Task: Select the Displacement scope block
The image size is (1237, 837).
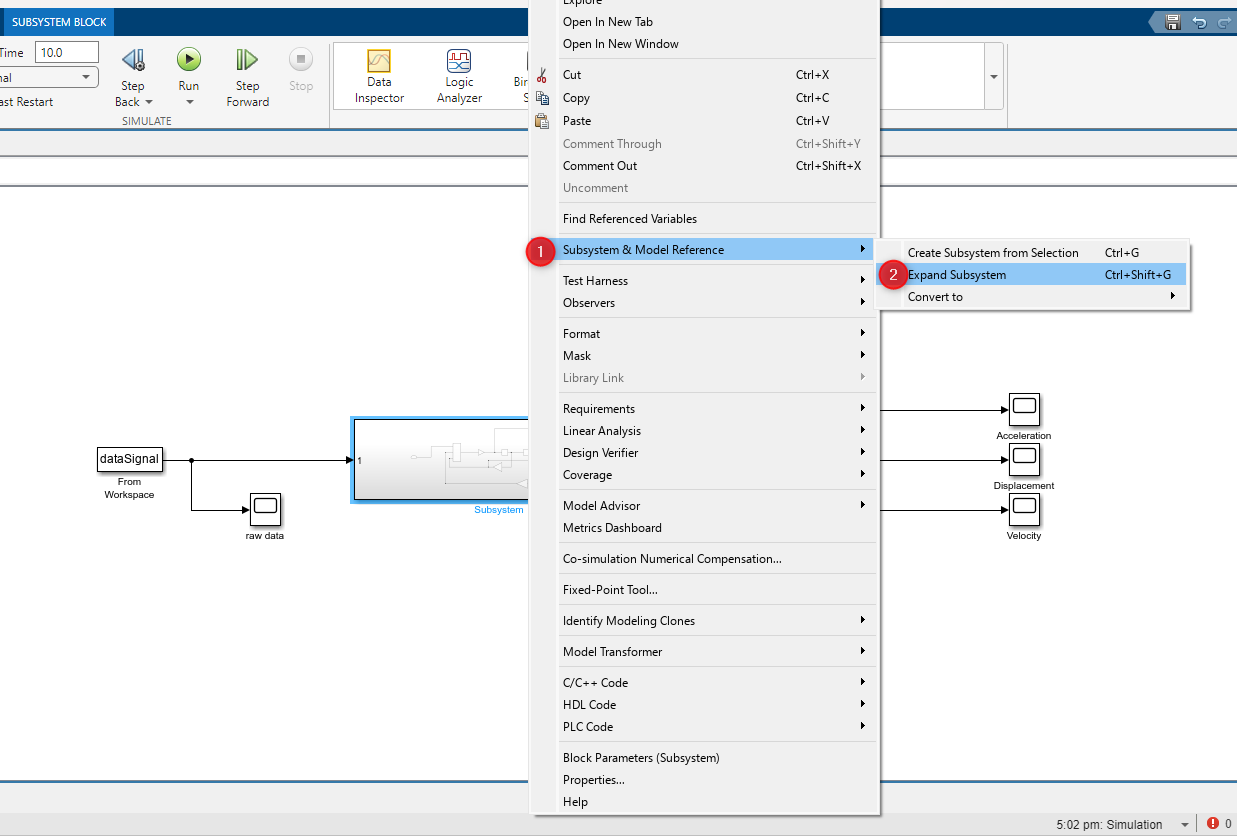Action: click(x=1024, y=460)
